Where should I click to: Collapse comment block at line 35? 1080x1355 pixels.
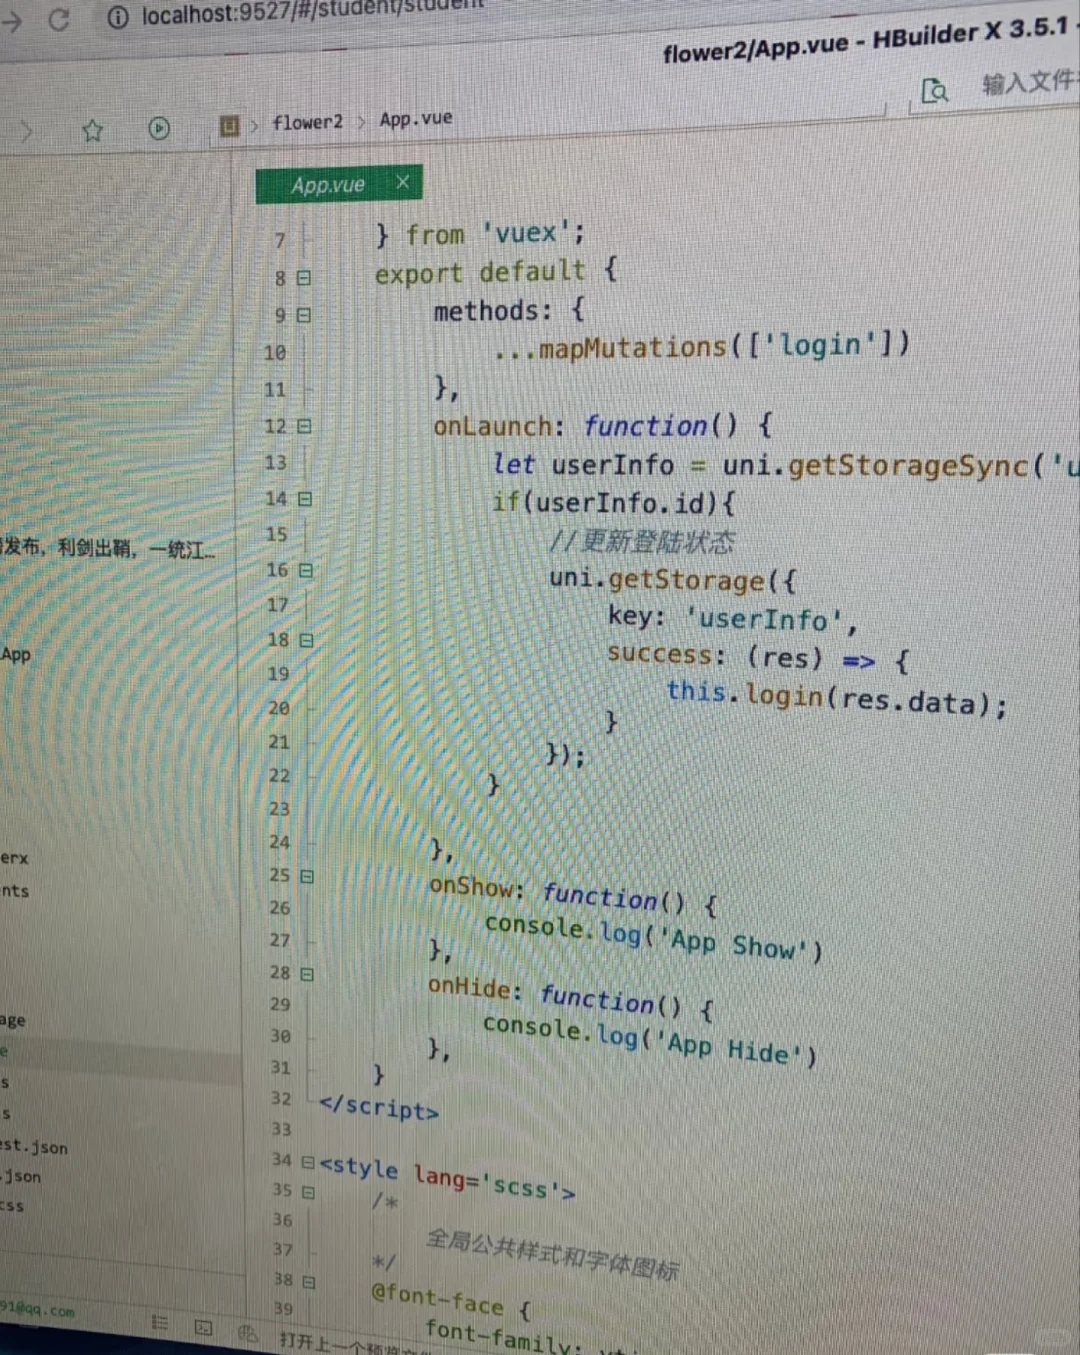(x=308, y=1192)
